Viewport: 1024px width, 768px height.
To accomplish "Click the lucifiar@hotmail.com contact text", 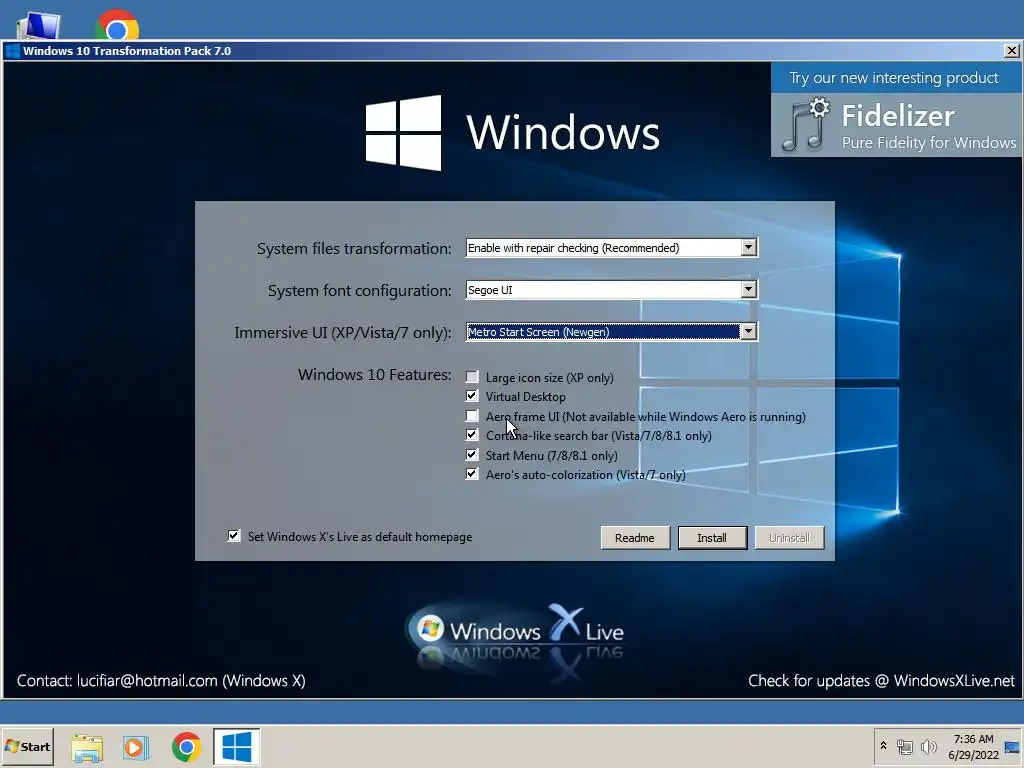I will tap(147, 680).
